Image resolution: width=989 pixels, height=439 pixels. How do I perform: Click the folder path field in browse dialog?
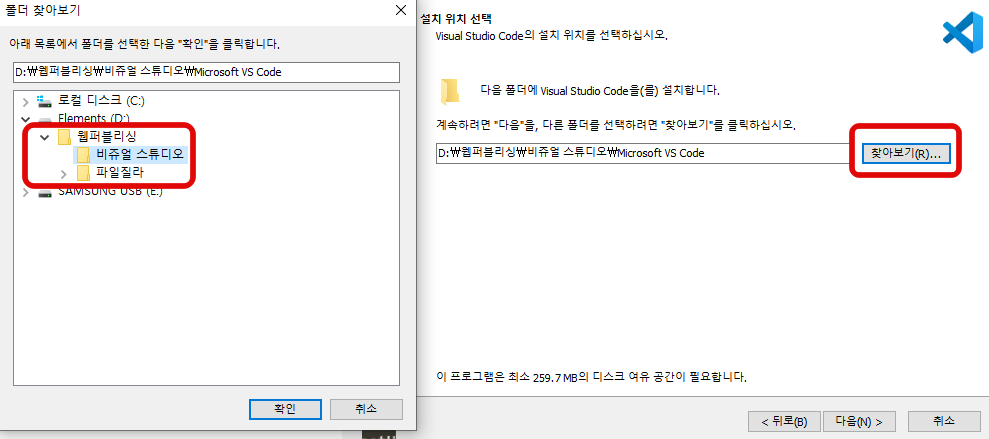point(206,72)
